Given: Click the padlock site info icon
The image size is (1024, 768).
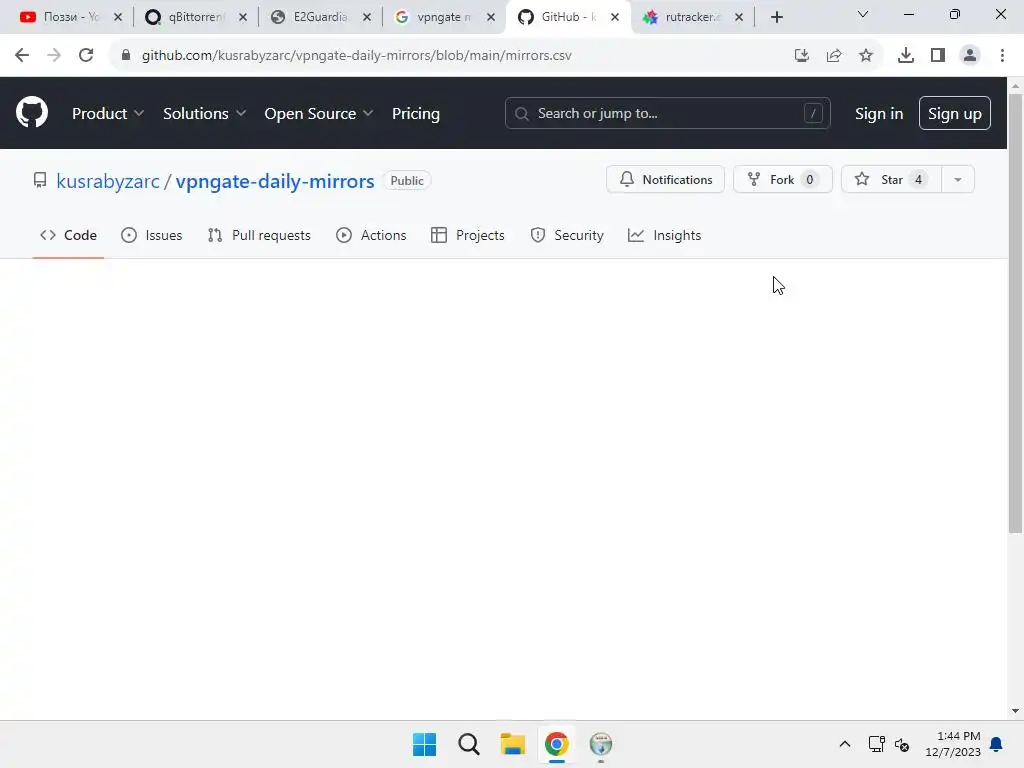Looking at the screenshot, I should (126, 55).
